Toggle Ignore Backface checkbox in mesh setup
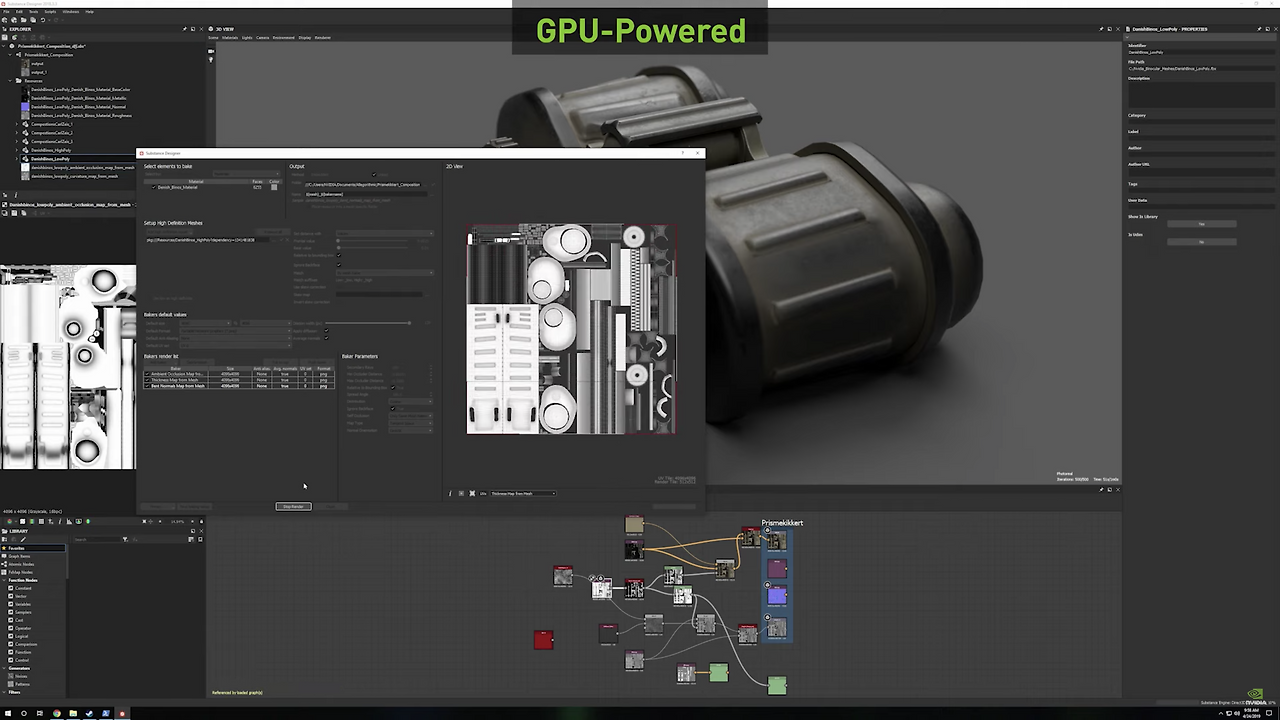Screen dimensions: 1280x720 pyautogui.click(x=338, y=266)
